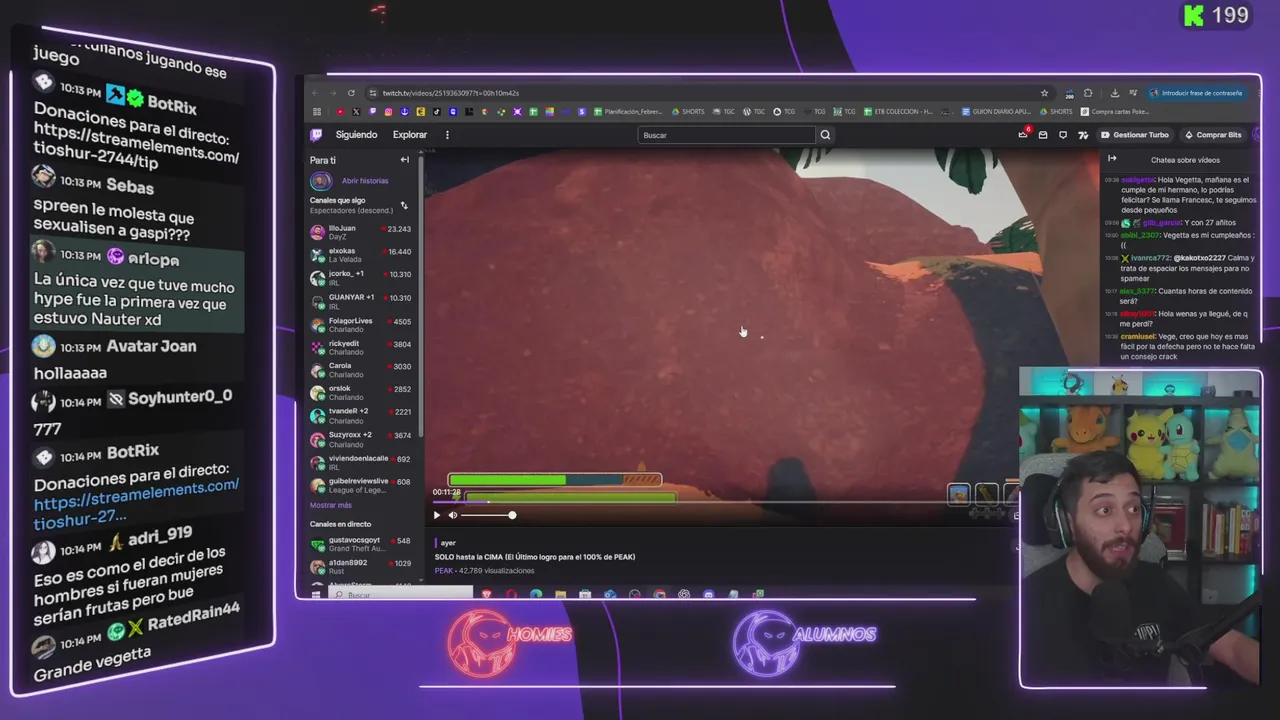Open the ETB COLECCION bookmark
The image size is (1280, 720).
[x=897, y=112]
